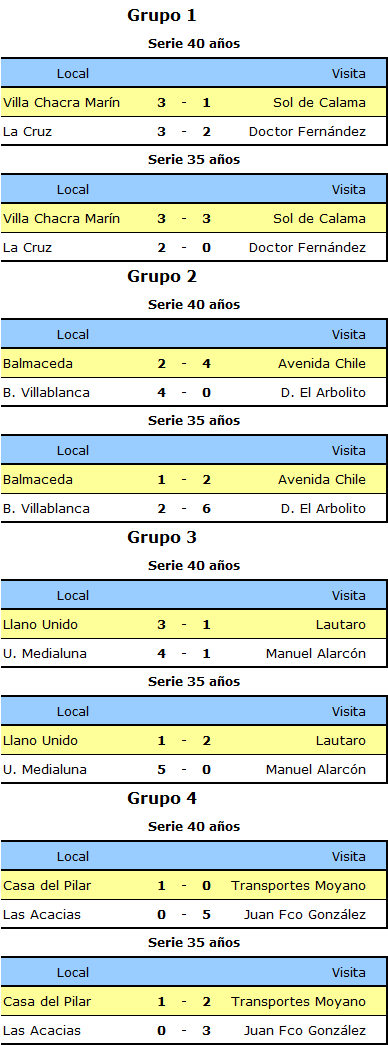Click D. El Arbolito in Grupo 2 Serie 35

pyautogui.click(x=323, y=509)
